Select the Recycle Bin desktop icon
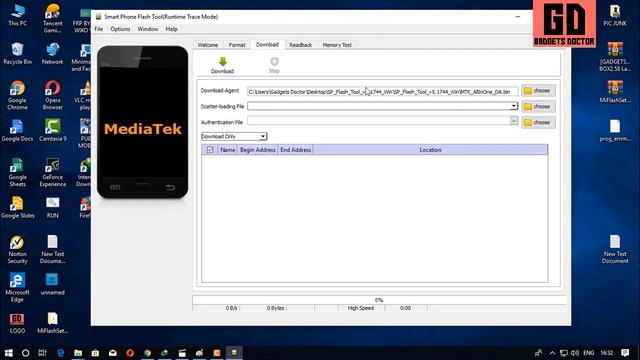The width and height of the screenshot is (640, 360). click(18, 53)
